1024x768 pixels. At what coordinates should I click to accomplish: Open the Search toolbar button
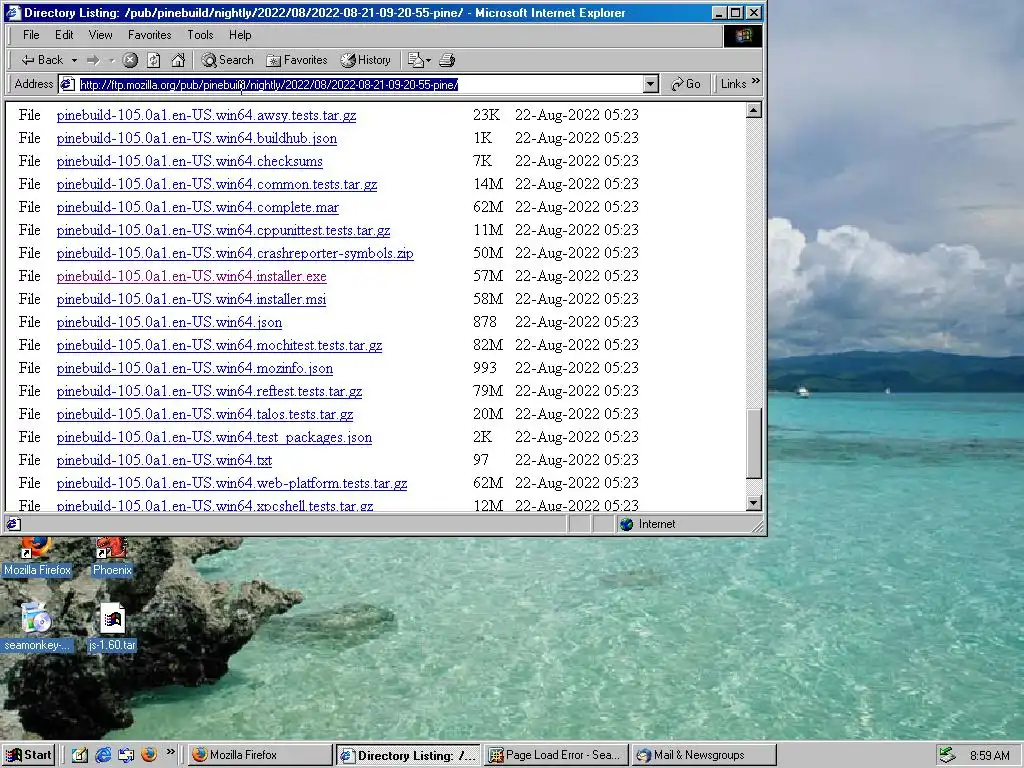227,60
